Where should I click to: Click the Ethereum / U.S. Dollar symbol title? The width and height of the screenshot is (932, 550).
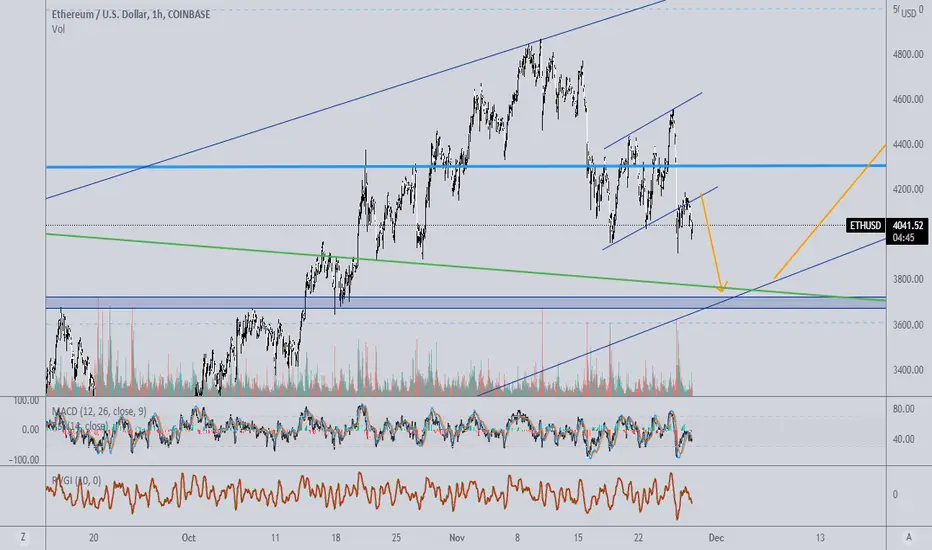131,14
